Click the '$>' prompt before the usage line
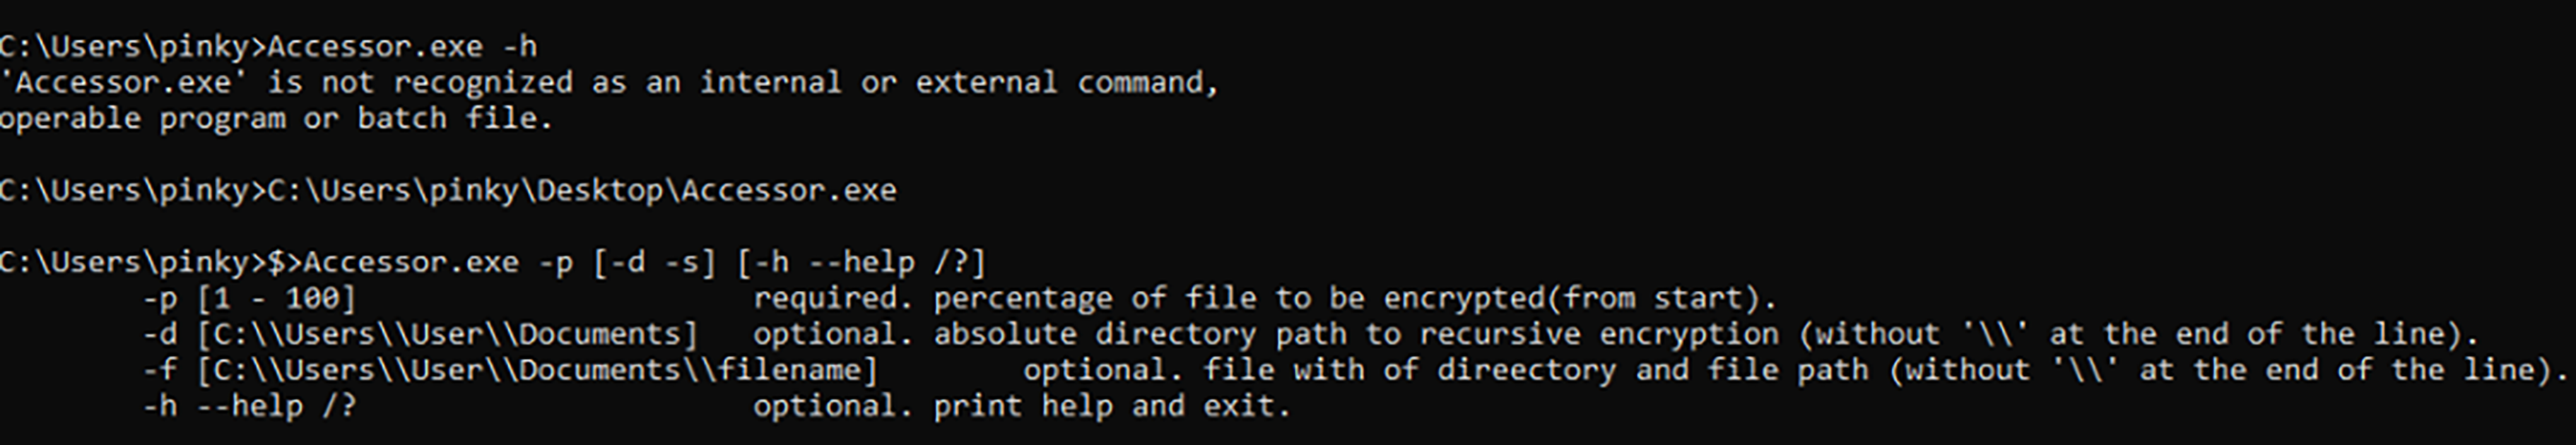This screenshot has height=445, width=2576. click(x=285, y=263)
